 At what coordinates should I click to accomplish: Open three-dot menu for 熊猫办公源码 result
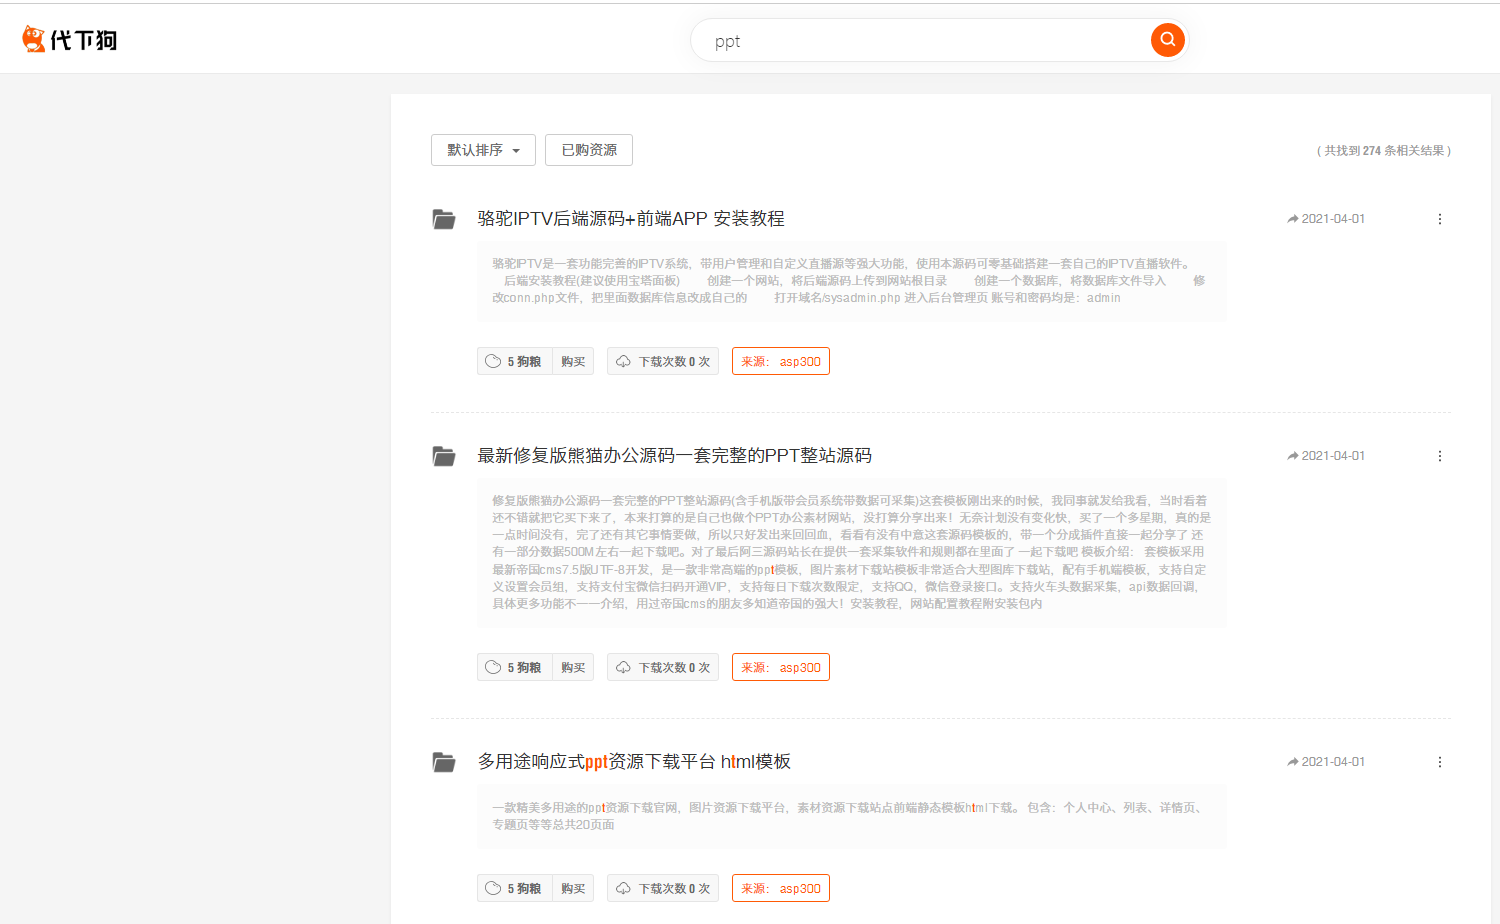point(1439,456)
